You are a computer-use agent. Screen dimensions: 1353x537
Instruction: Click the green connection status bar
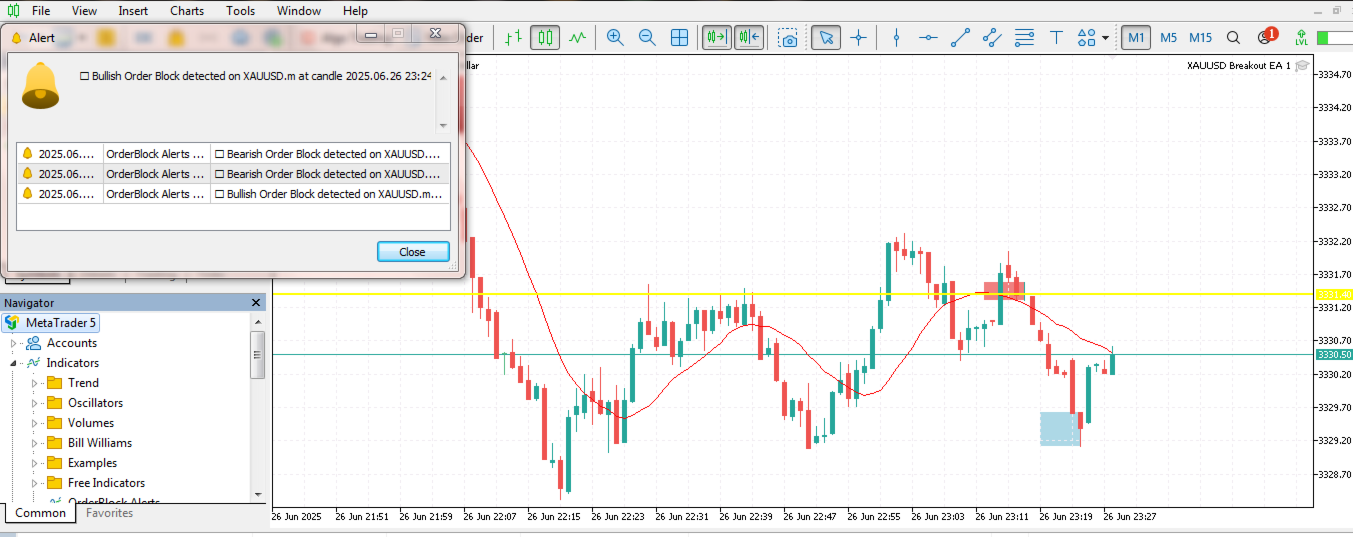coord(1334,38)
